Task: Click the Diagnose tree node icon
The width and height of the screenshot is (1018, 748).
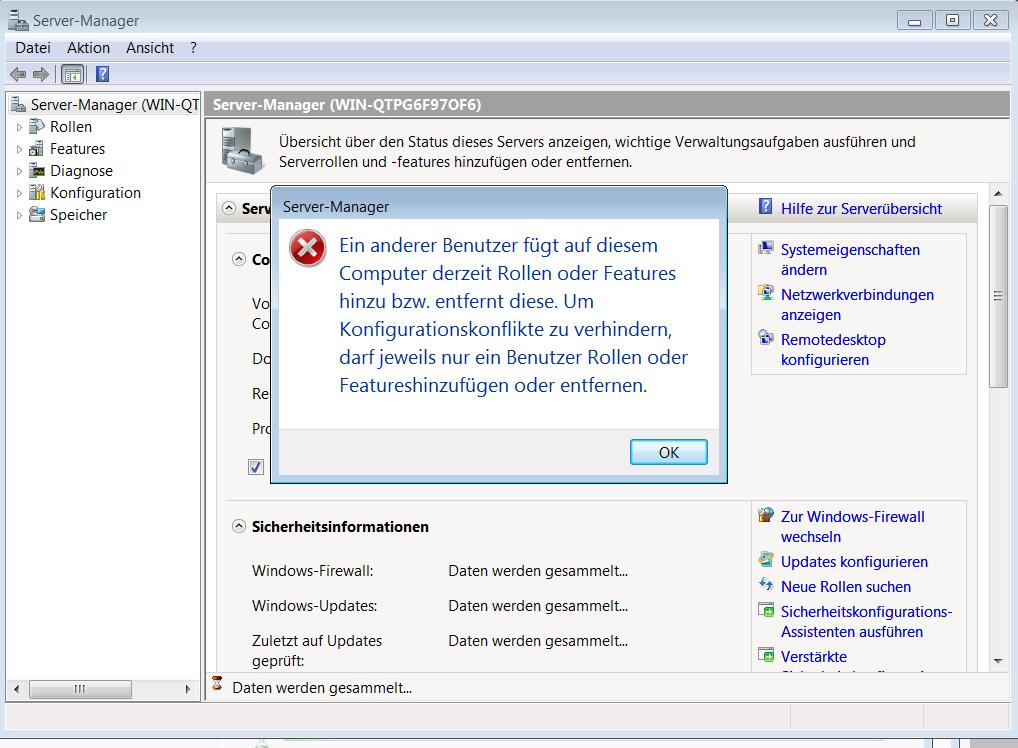Action: 37,170
